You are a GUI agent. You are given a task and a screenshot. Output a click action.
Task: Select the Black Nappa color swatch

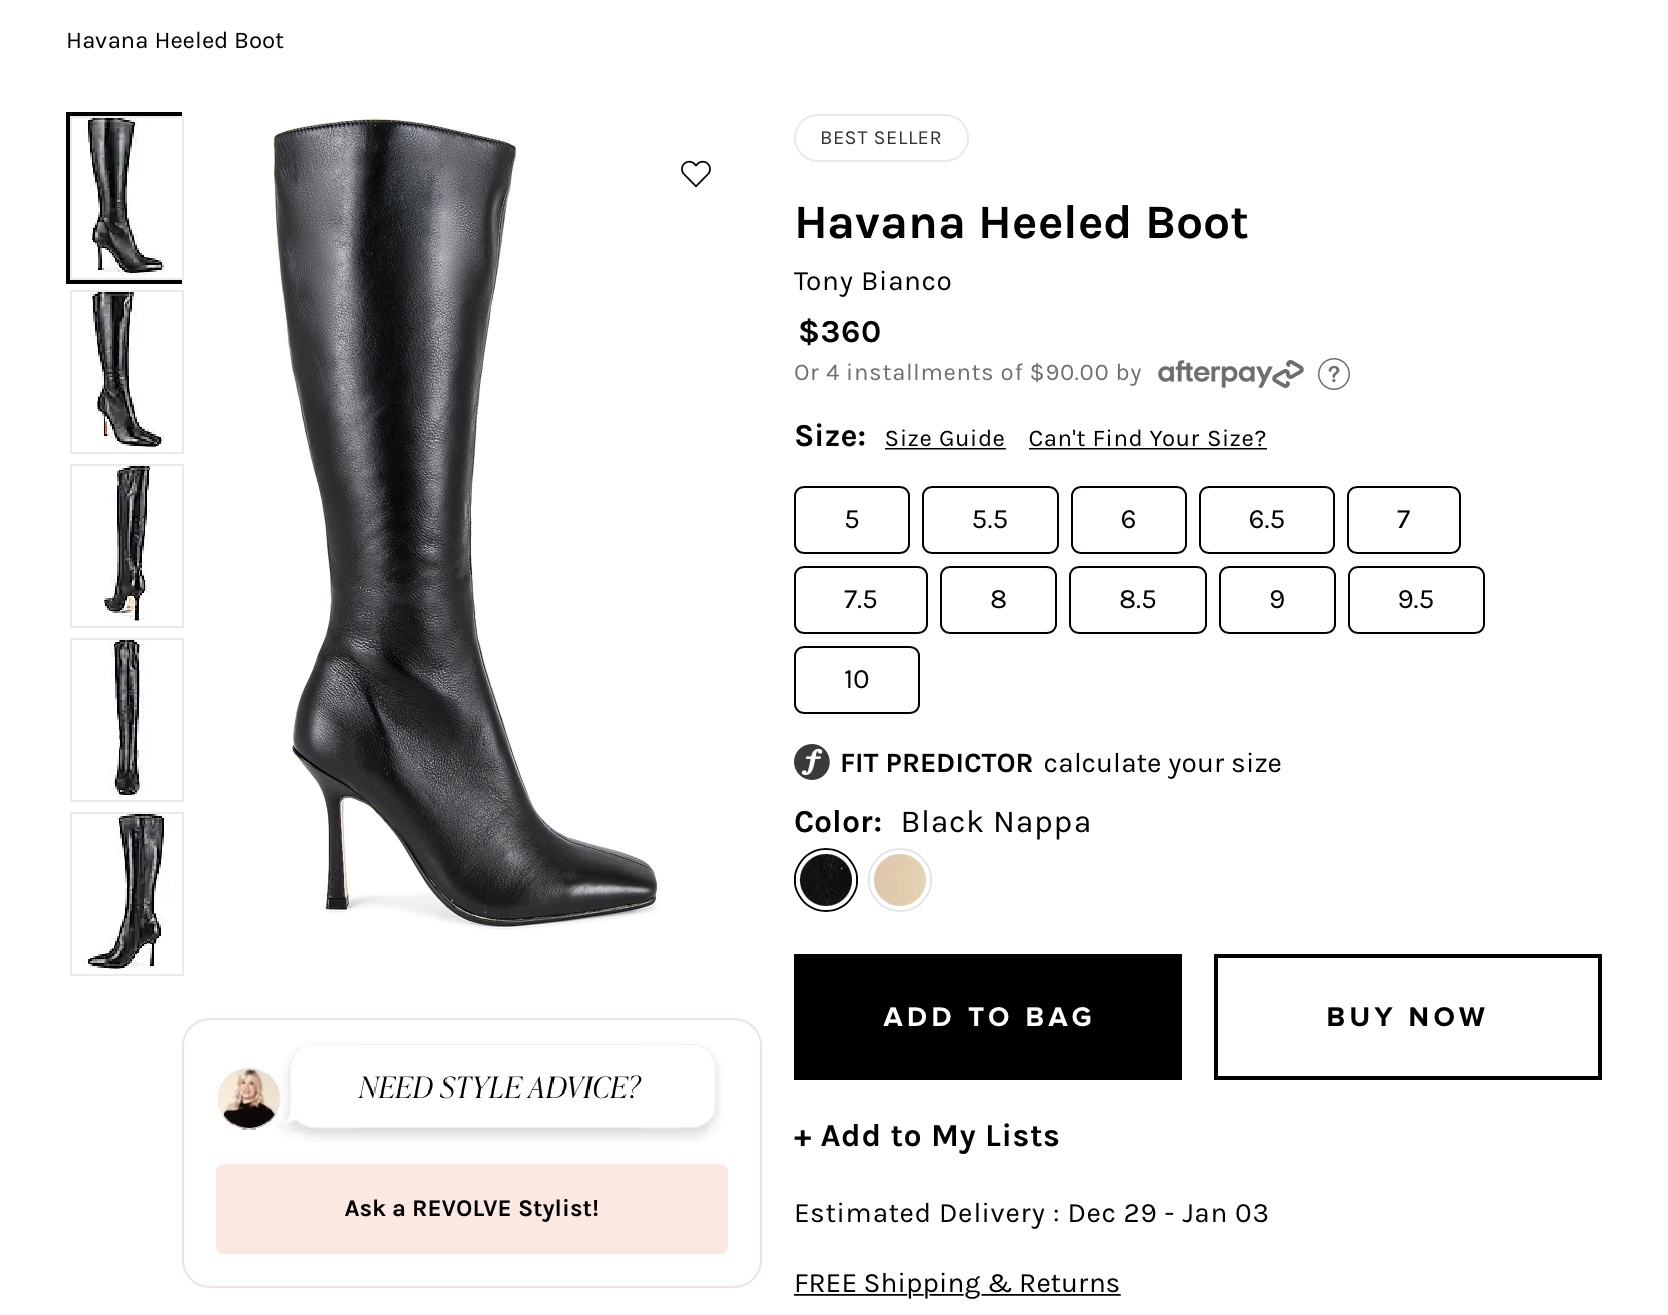826,880
